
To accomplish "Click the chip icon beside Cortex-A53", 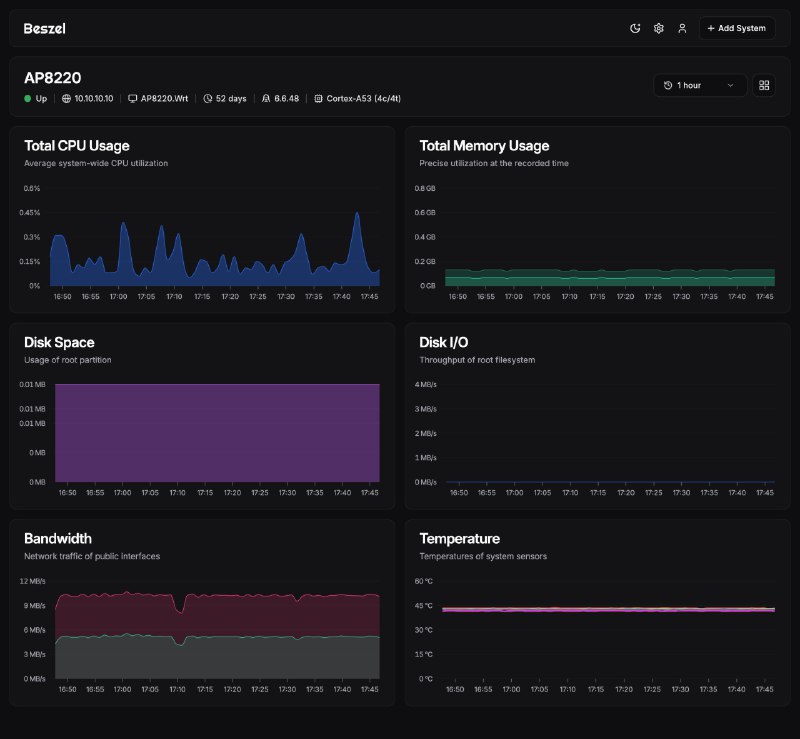I will (318, 98).
